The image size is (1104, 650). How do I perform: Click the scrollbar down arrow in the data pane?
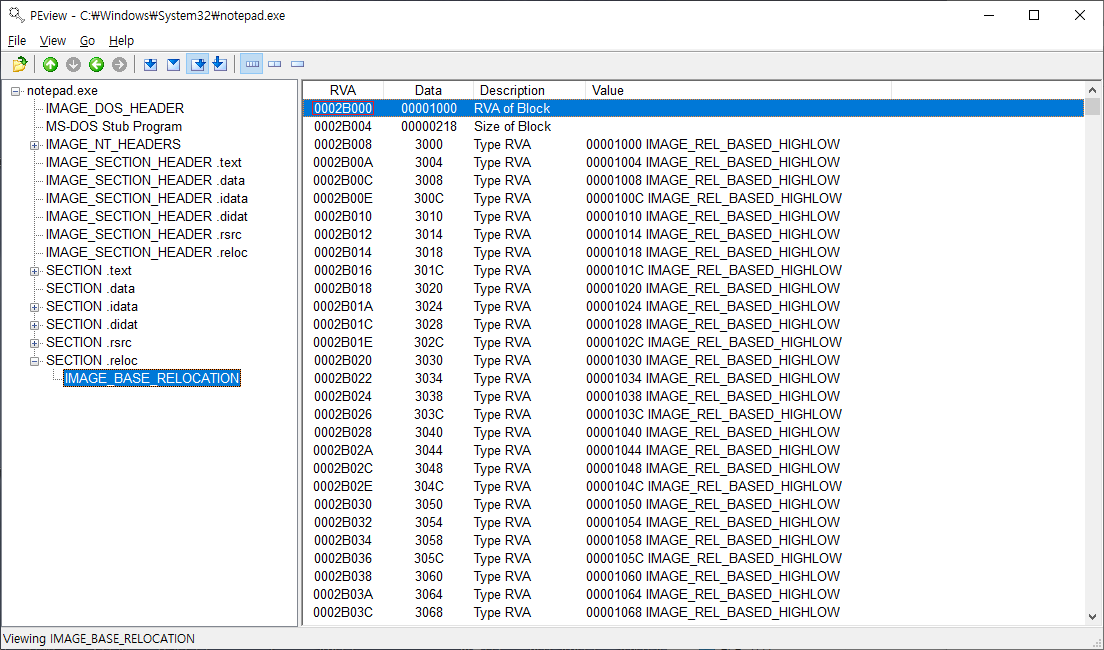[1092, 617]
